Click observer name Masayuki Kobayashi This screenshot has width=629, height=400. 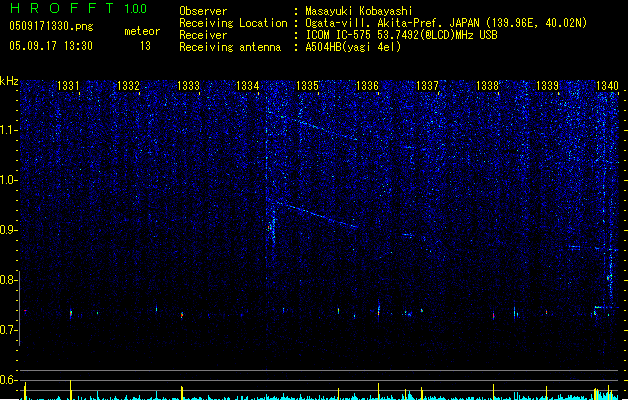click(x=359, y=11)
